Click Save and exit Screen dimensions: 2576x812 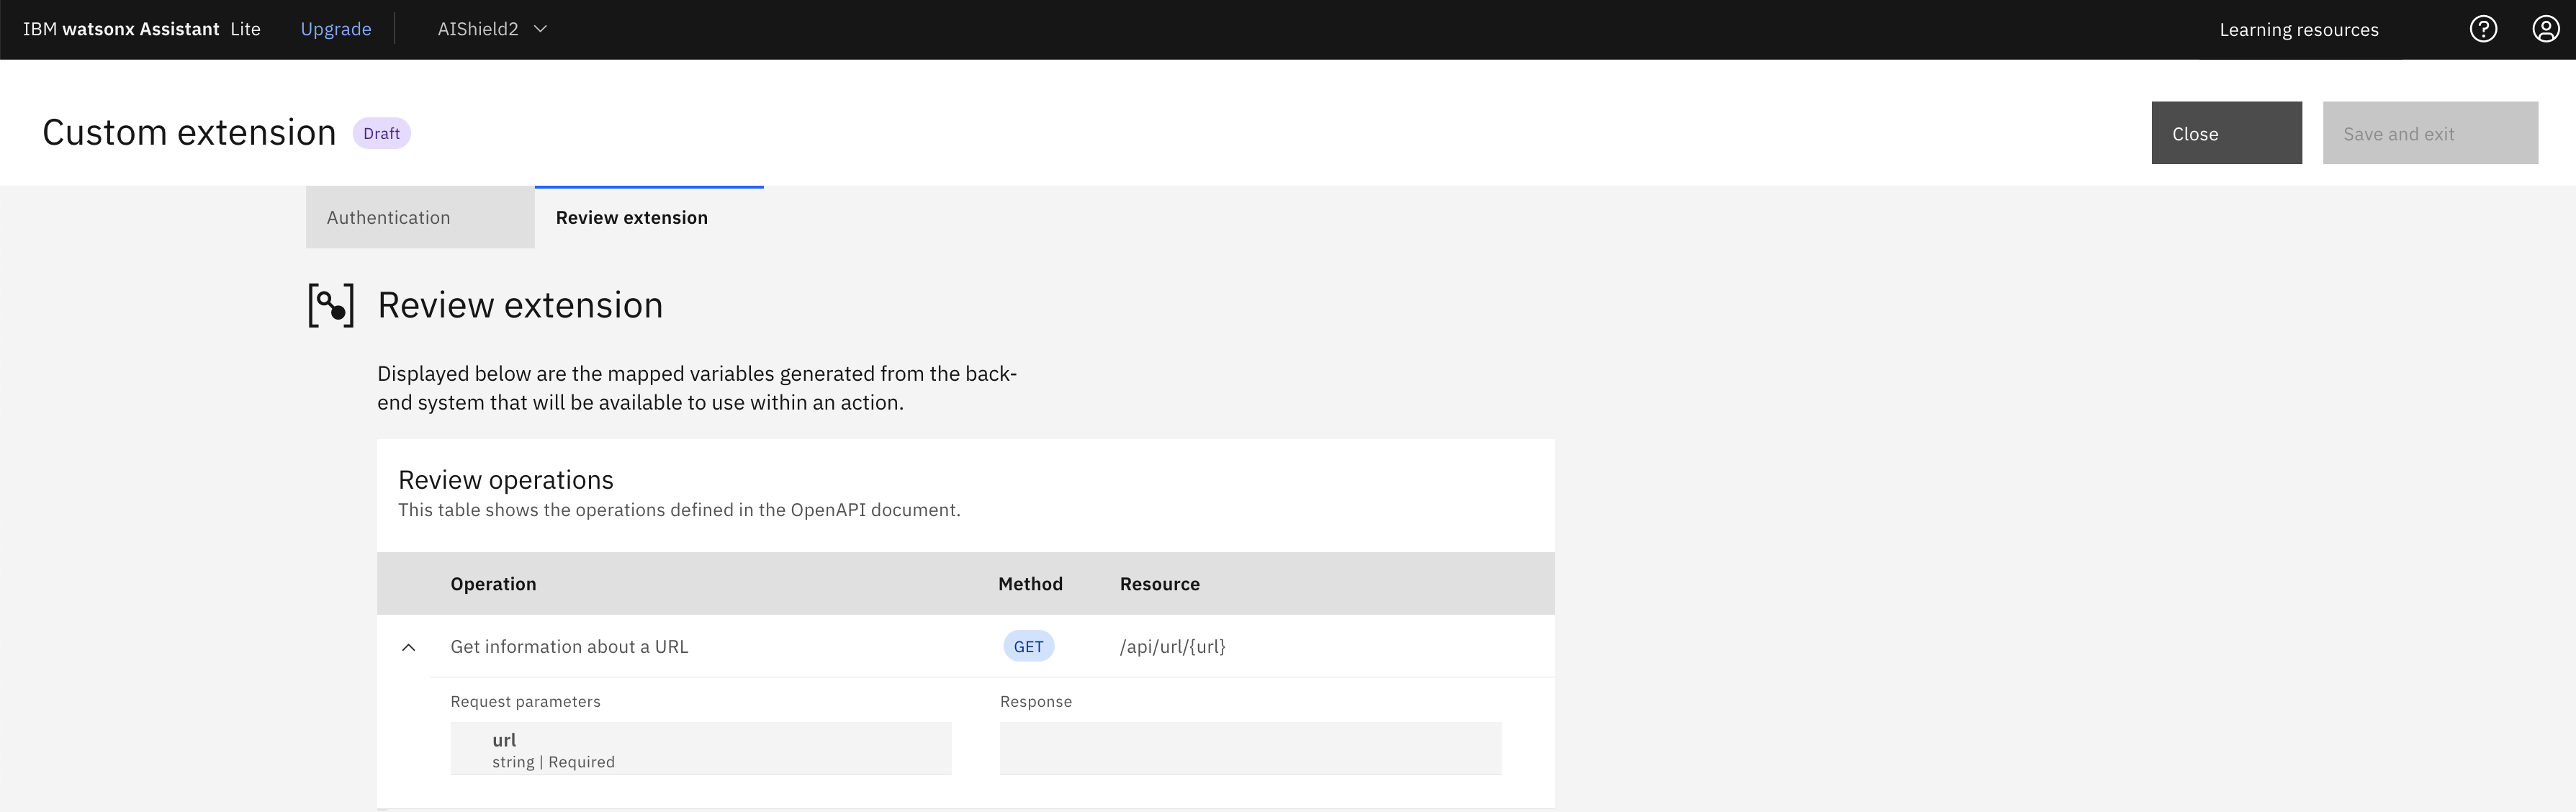point(2430,132)
